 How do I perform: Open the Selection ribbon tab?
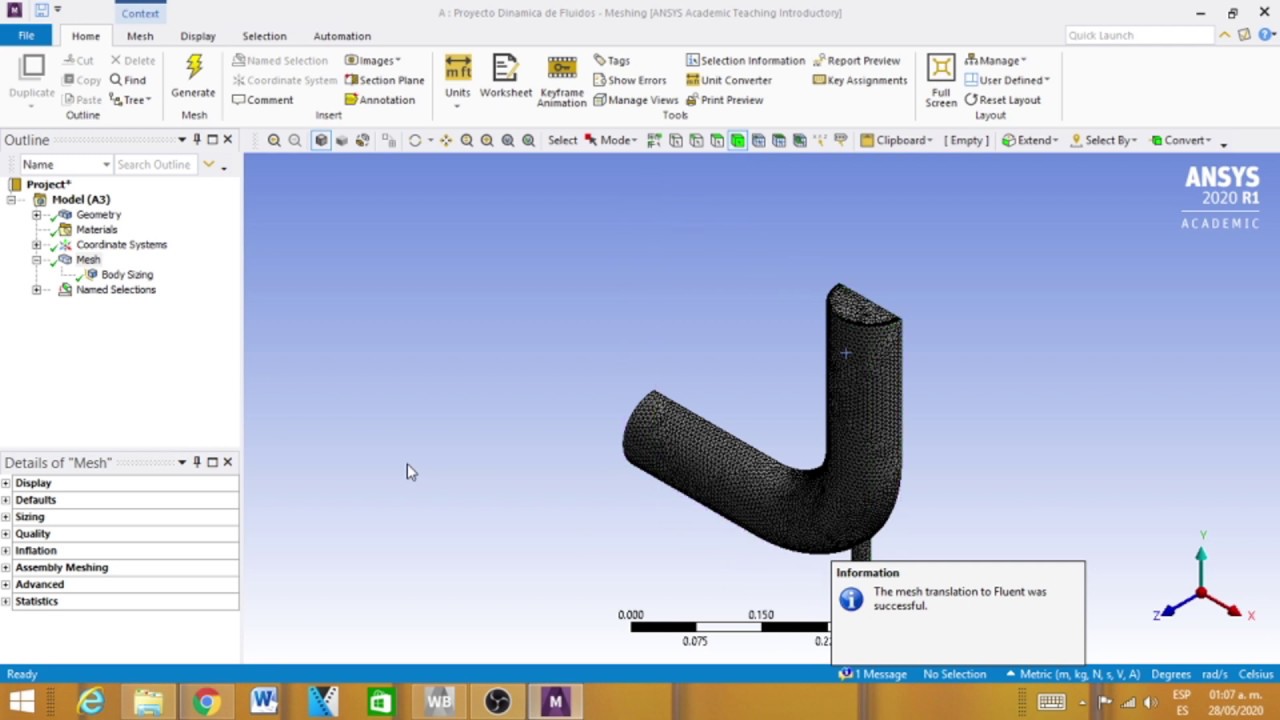point(264,36)
